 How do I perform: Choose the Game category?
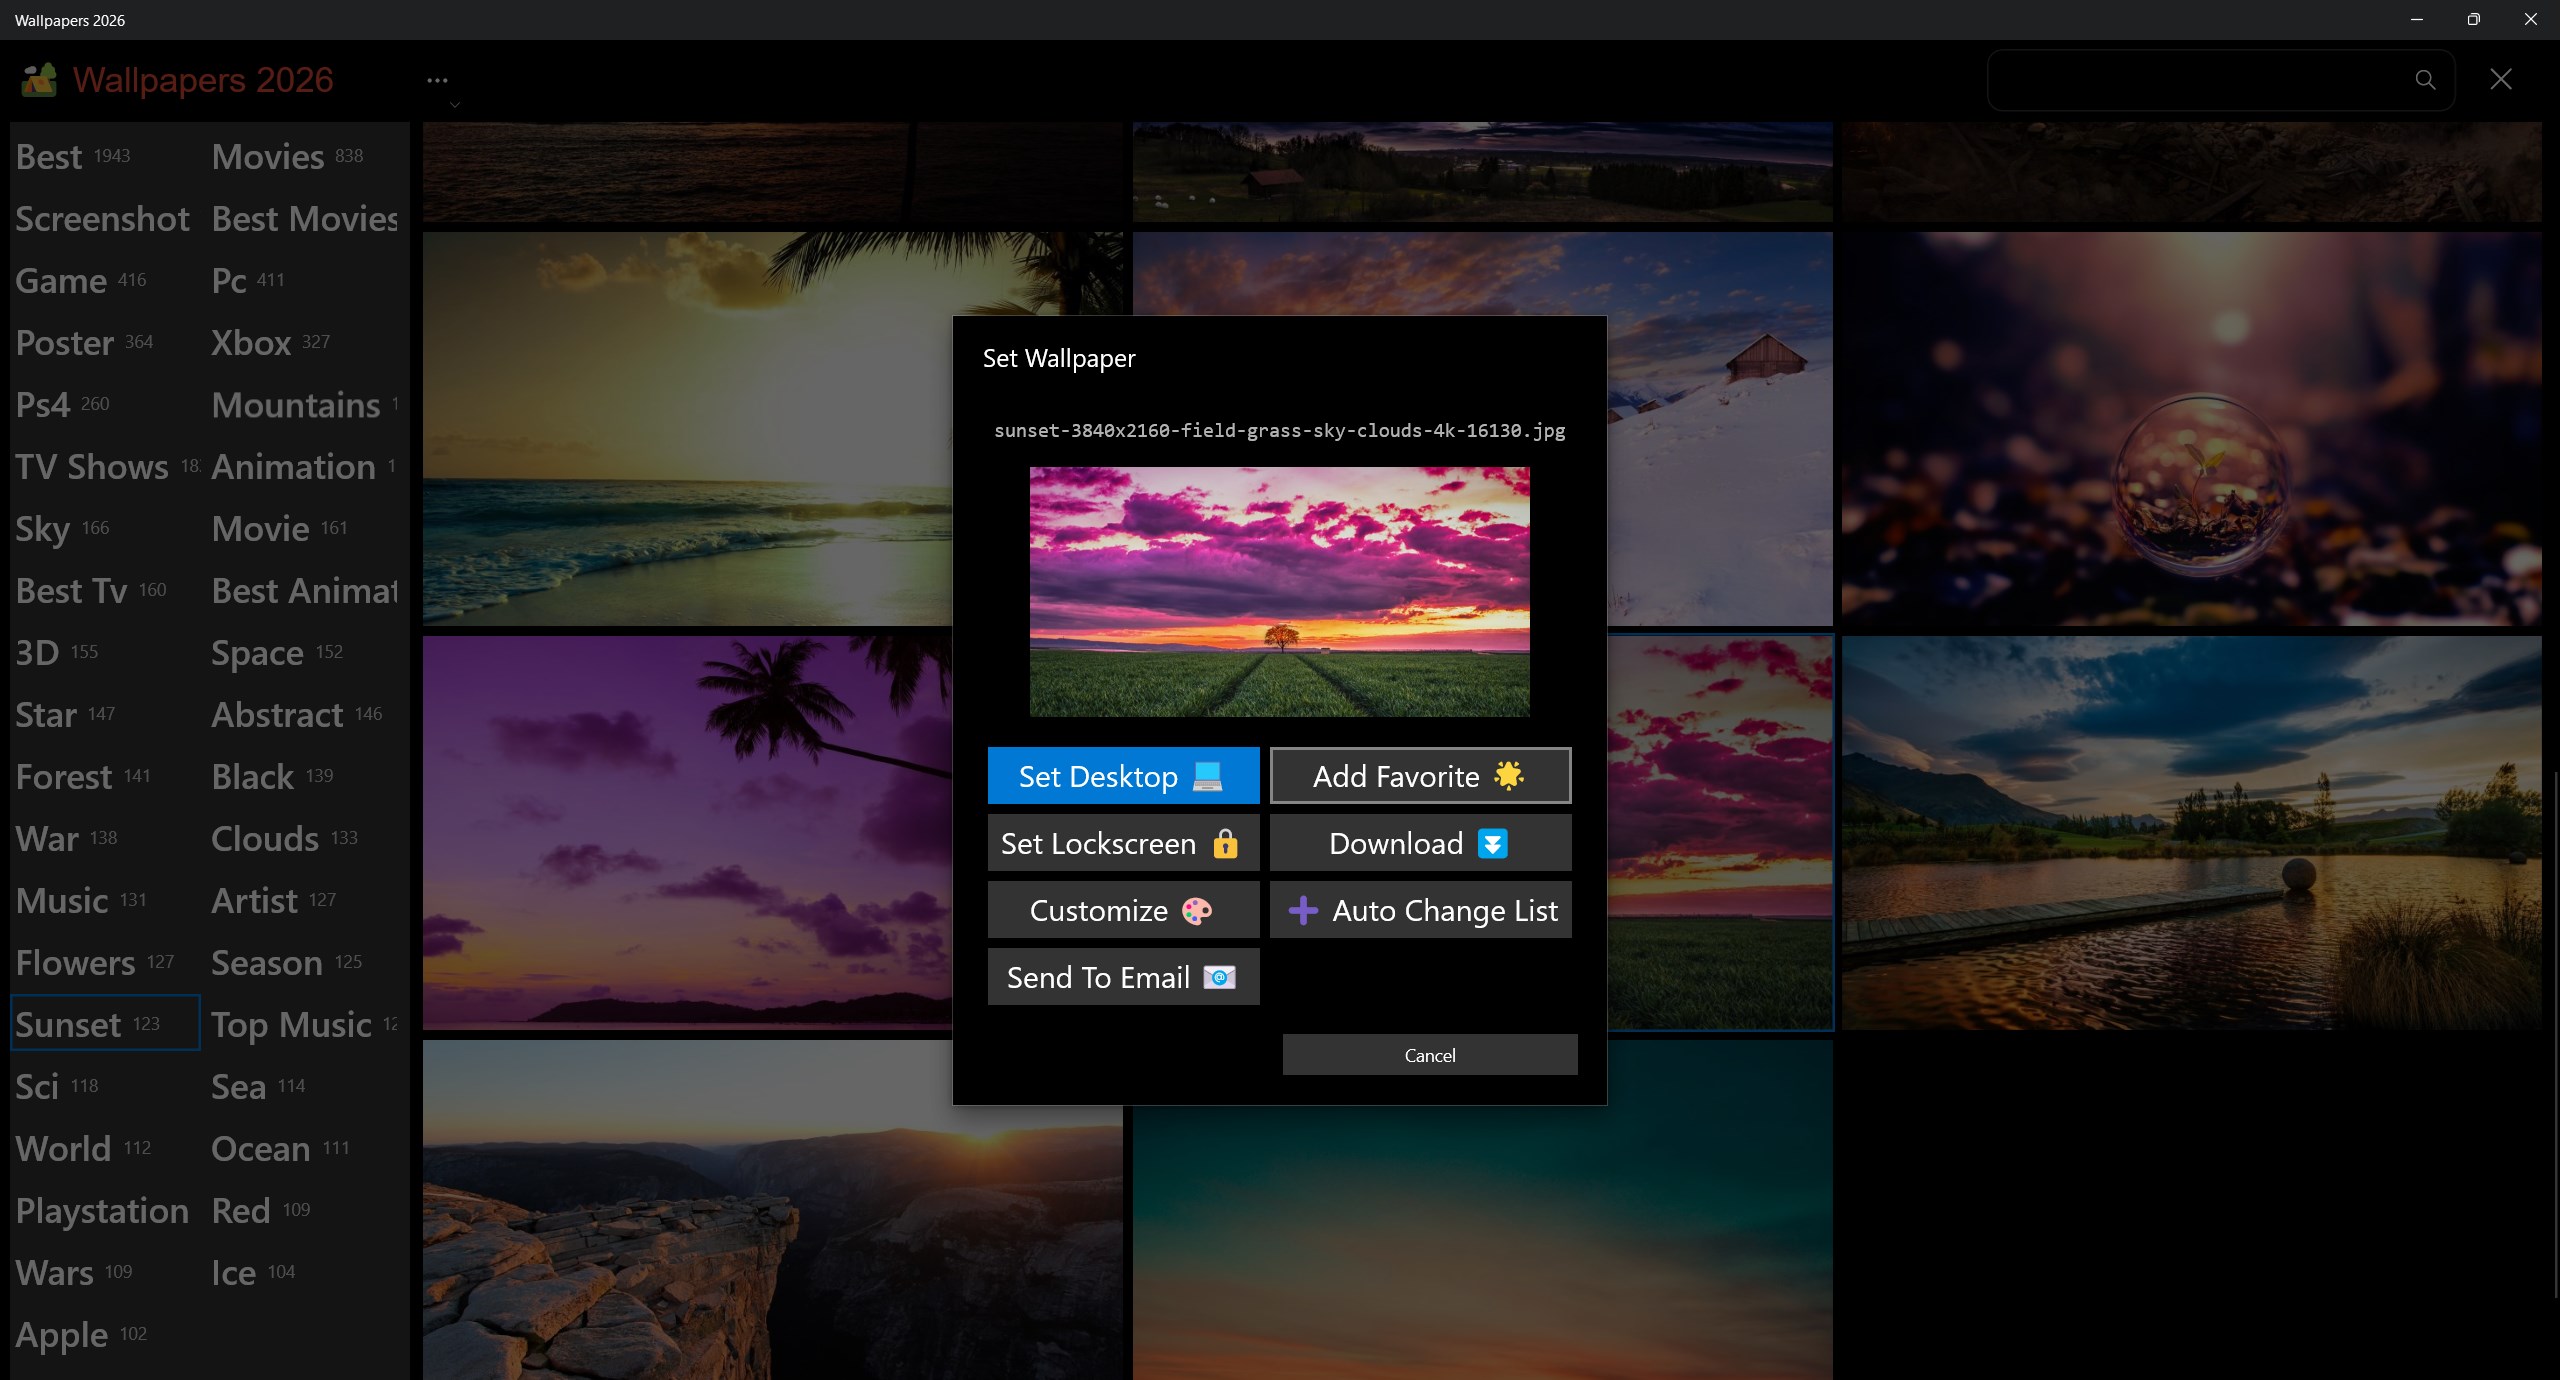(x=81, y=281)
